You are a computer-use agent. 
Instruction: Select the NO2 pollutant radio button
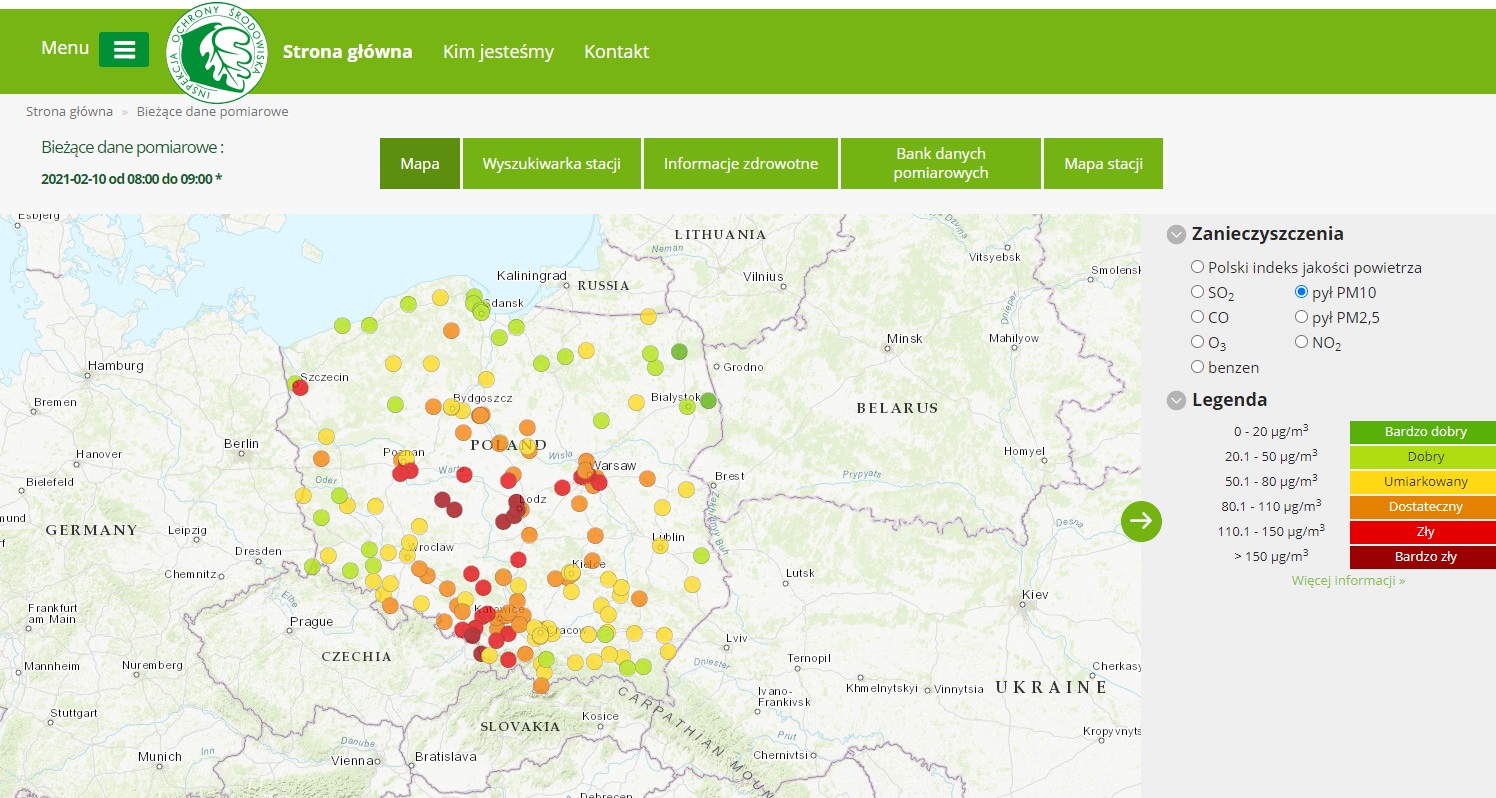click(x=1301, y=342)
